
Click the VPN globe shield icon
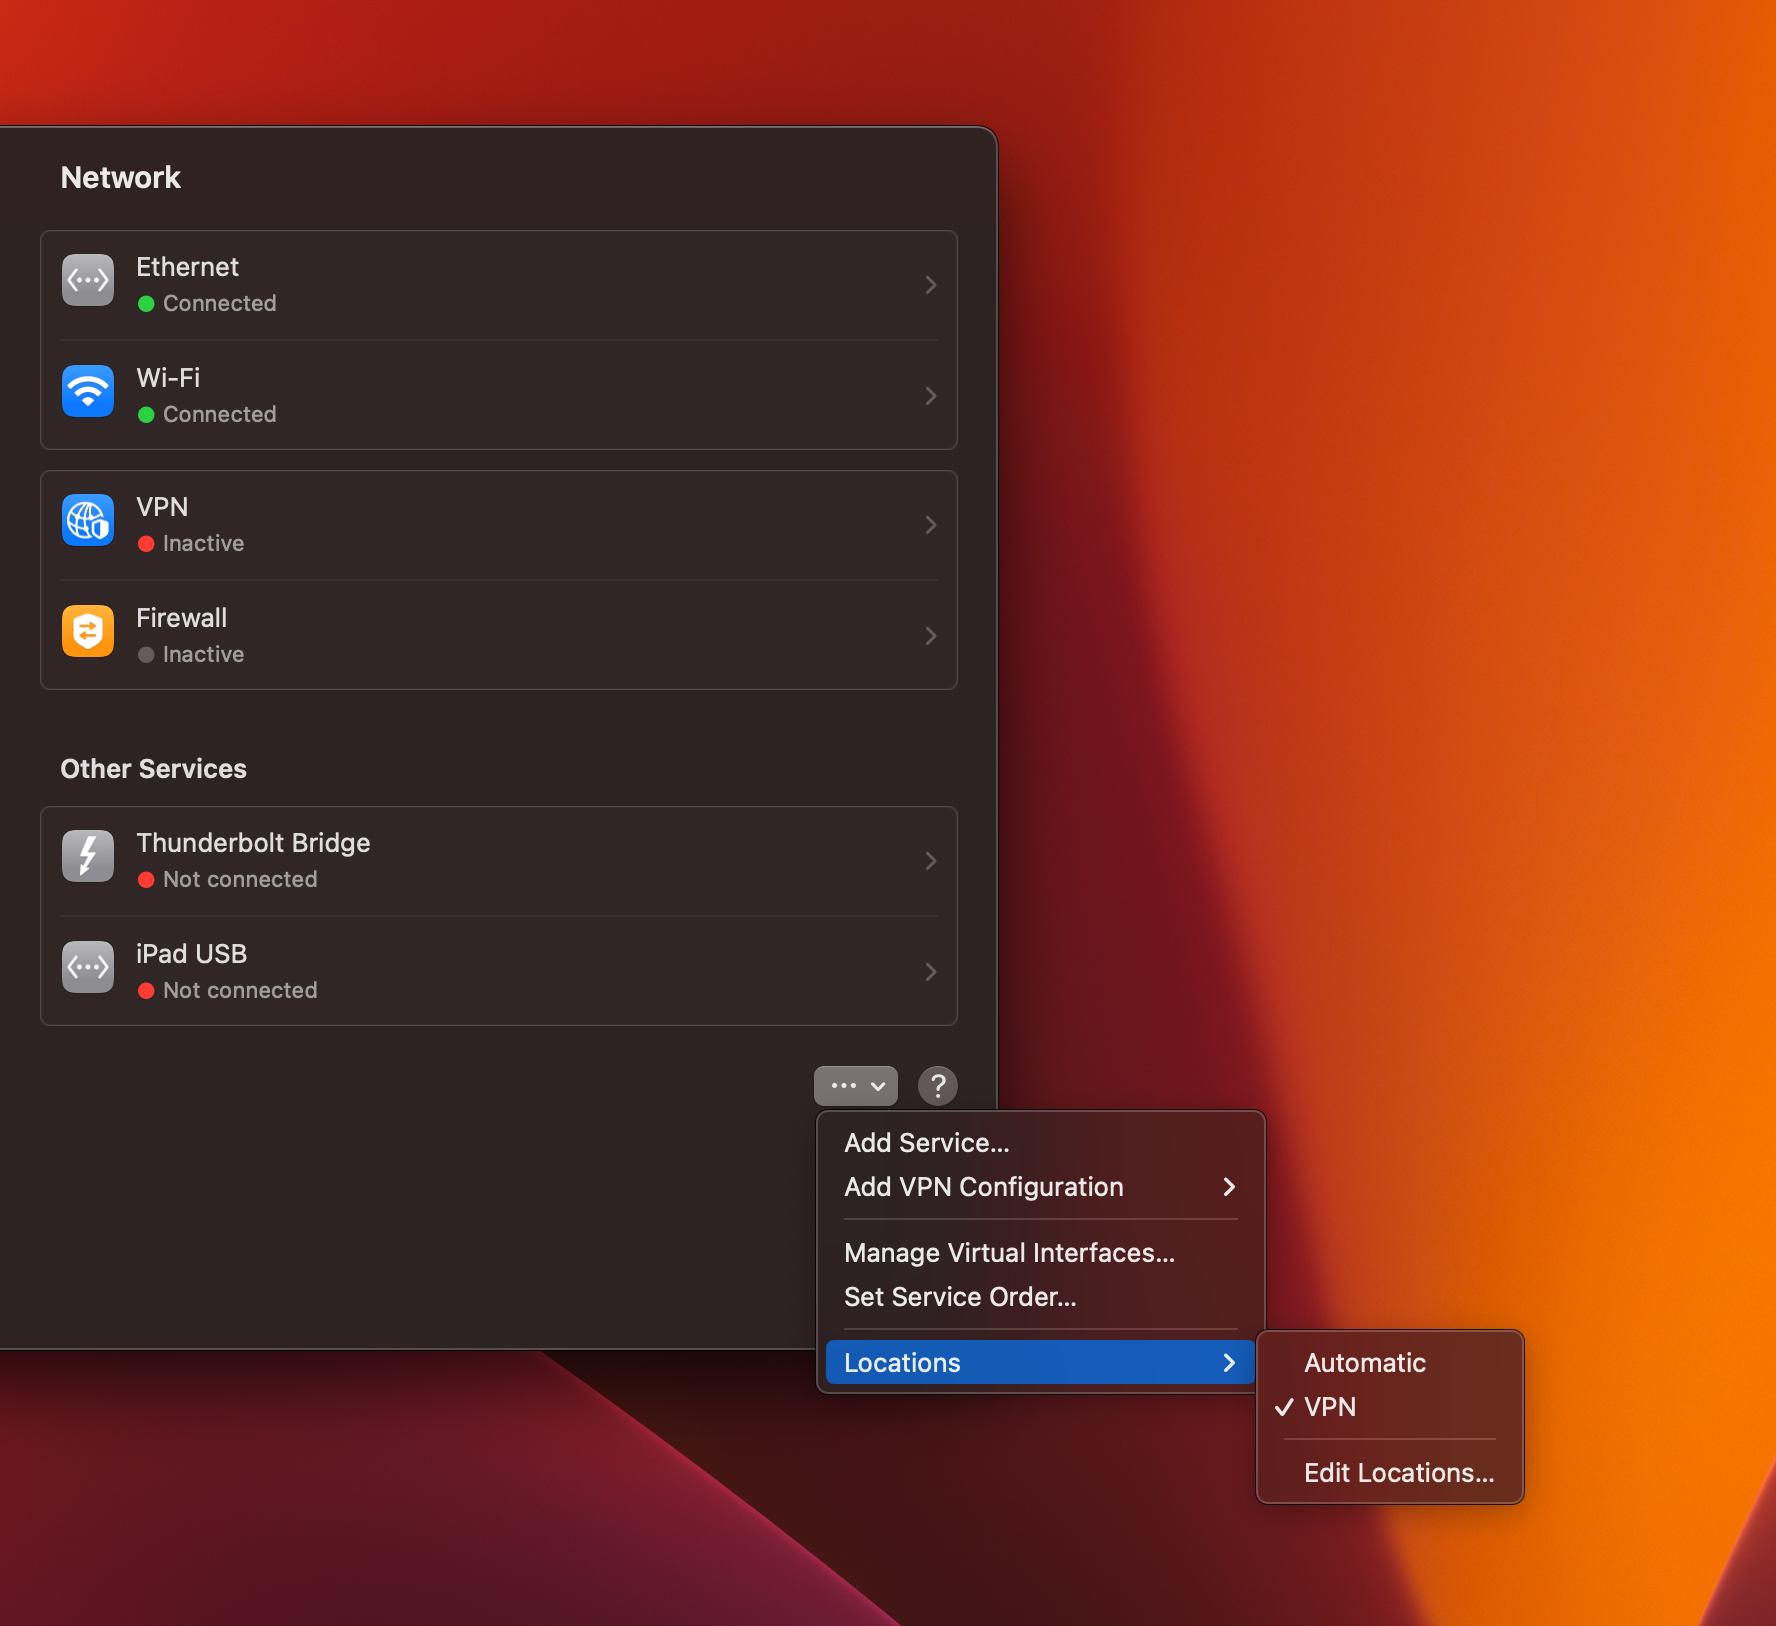tap(88, 521)
